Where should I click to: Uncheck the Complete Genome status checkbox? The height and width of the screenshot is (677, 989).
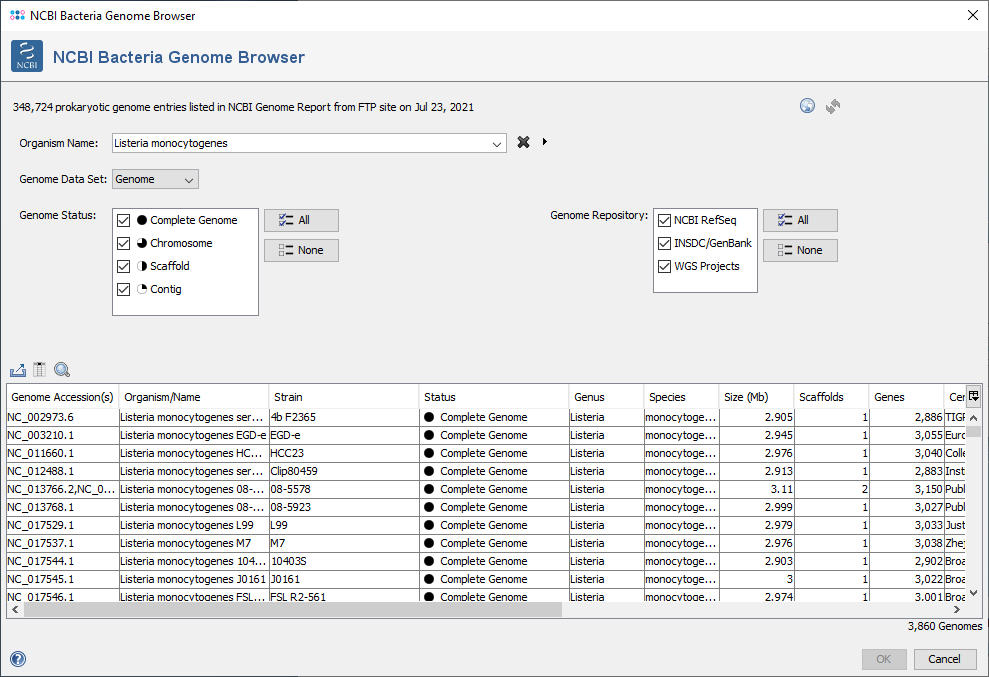(x=124, y=220)
